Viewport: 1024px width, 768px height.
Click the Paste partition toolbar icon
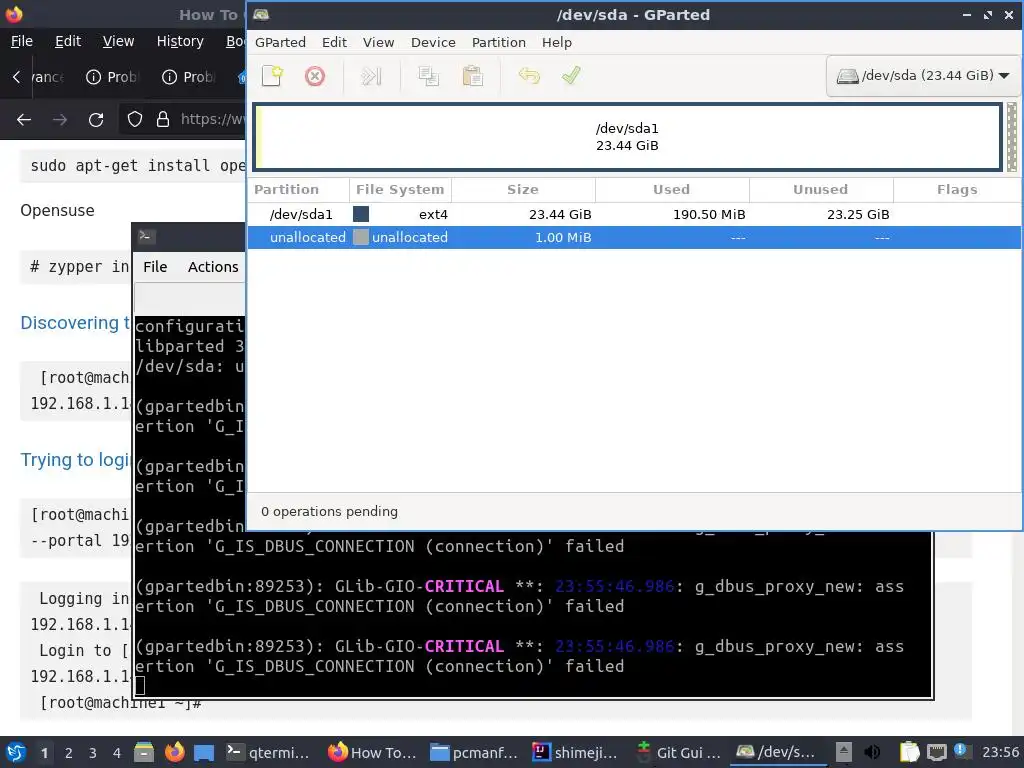click(472, 76)
